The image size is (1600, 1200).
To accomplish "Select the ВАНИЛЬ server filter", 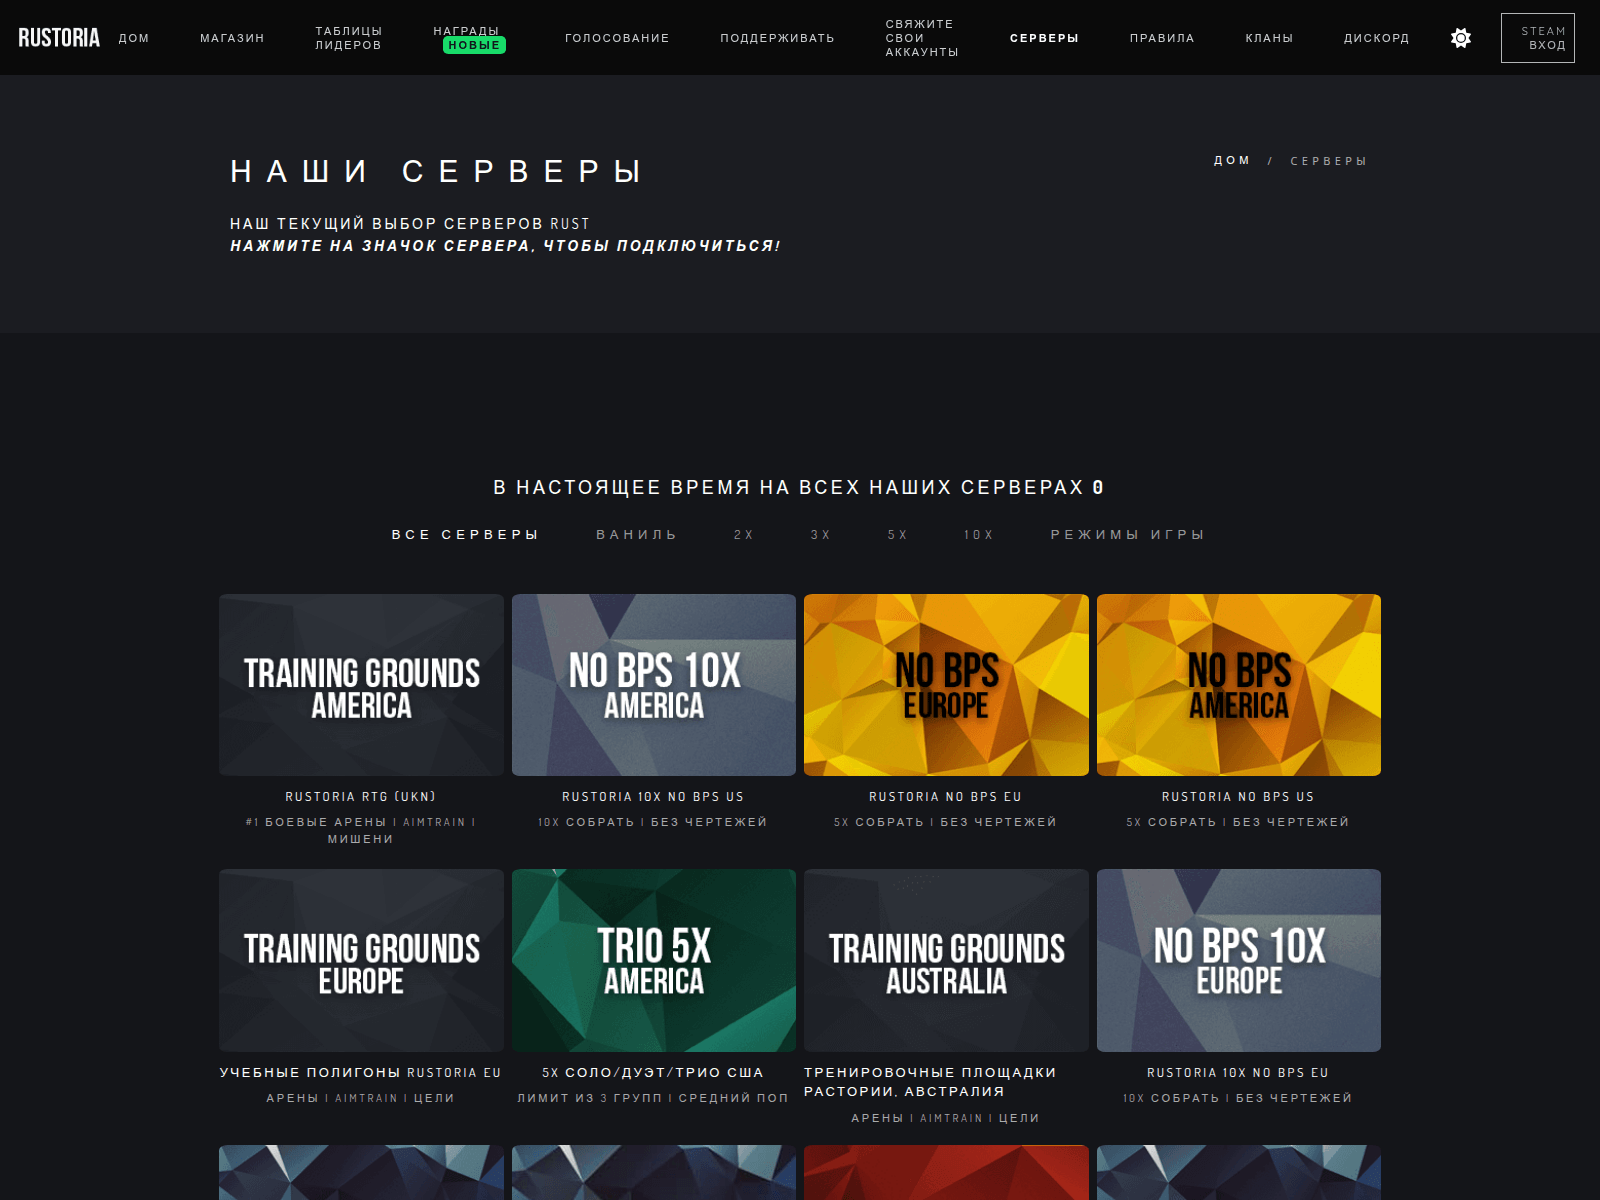I will pyautogui.click(x=635, y=534).
